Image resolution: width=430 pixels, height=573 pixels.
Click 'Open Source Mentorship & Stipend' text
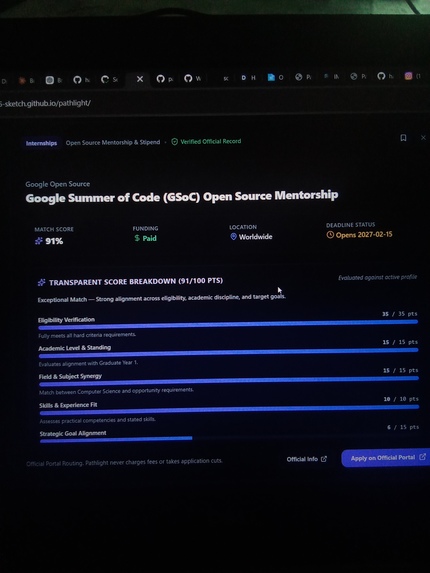113,142
